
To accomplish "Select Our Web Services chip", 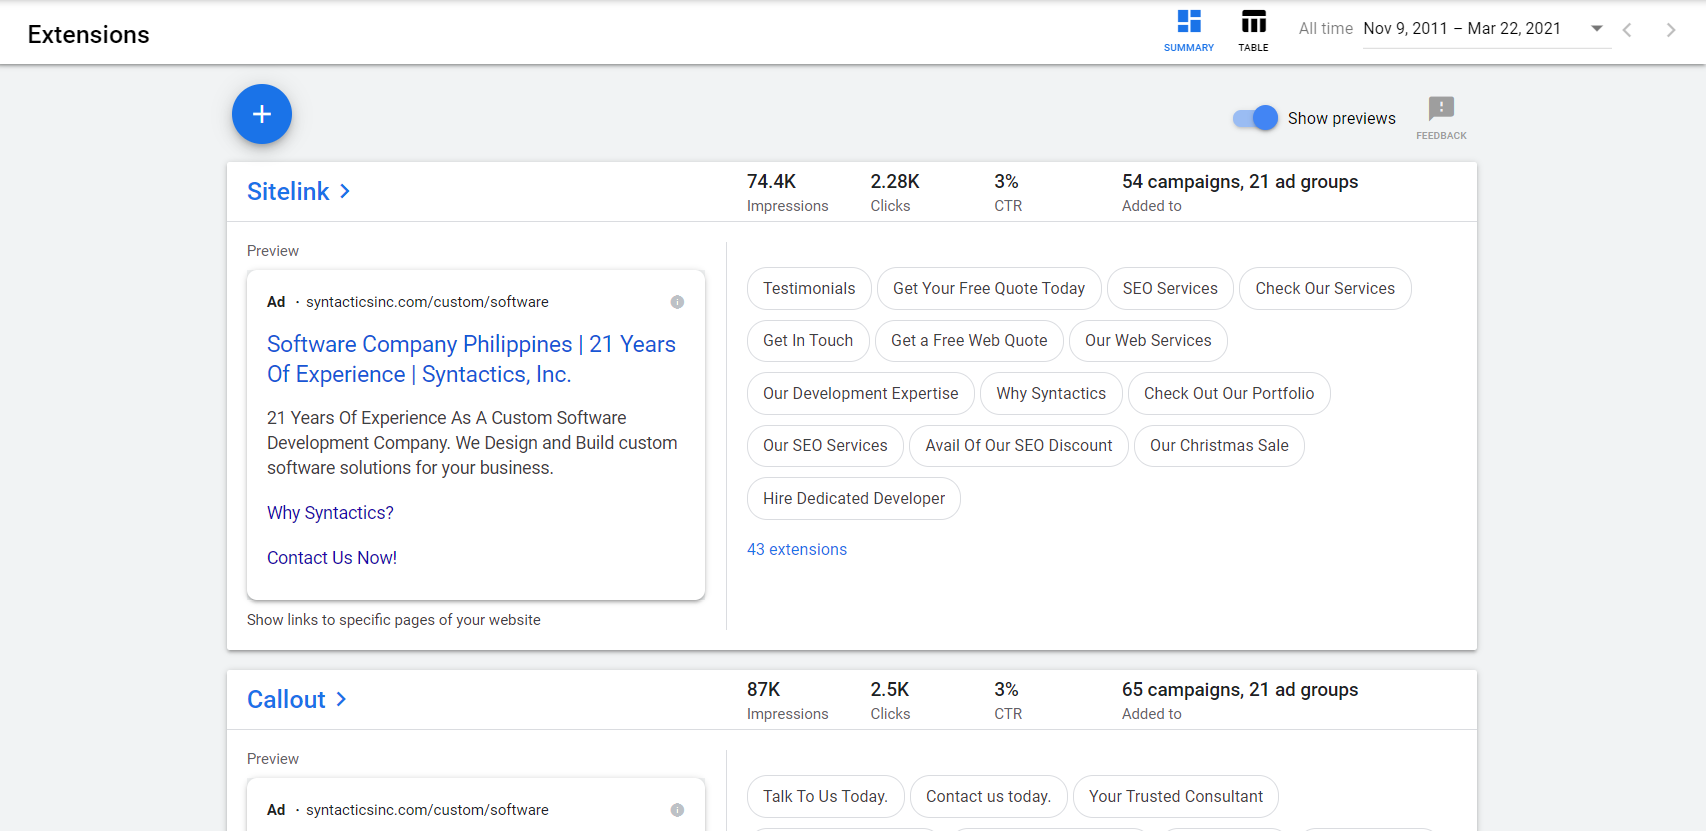I will click(1148, 341).
